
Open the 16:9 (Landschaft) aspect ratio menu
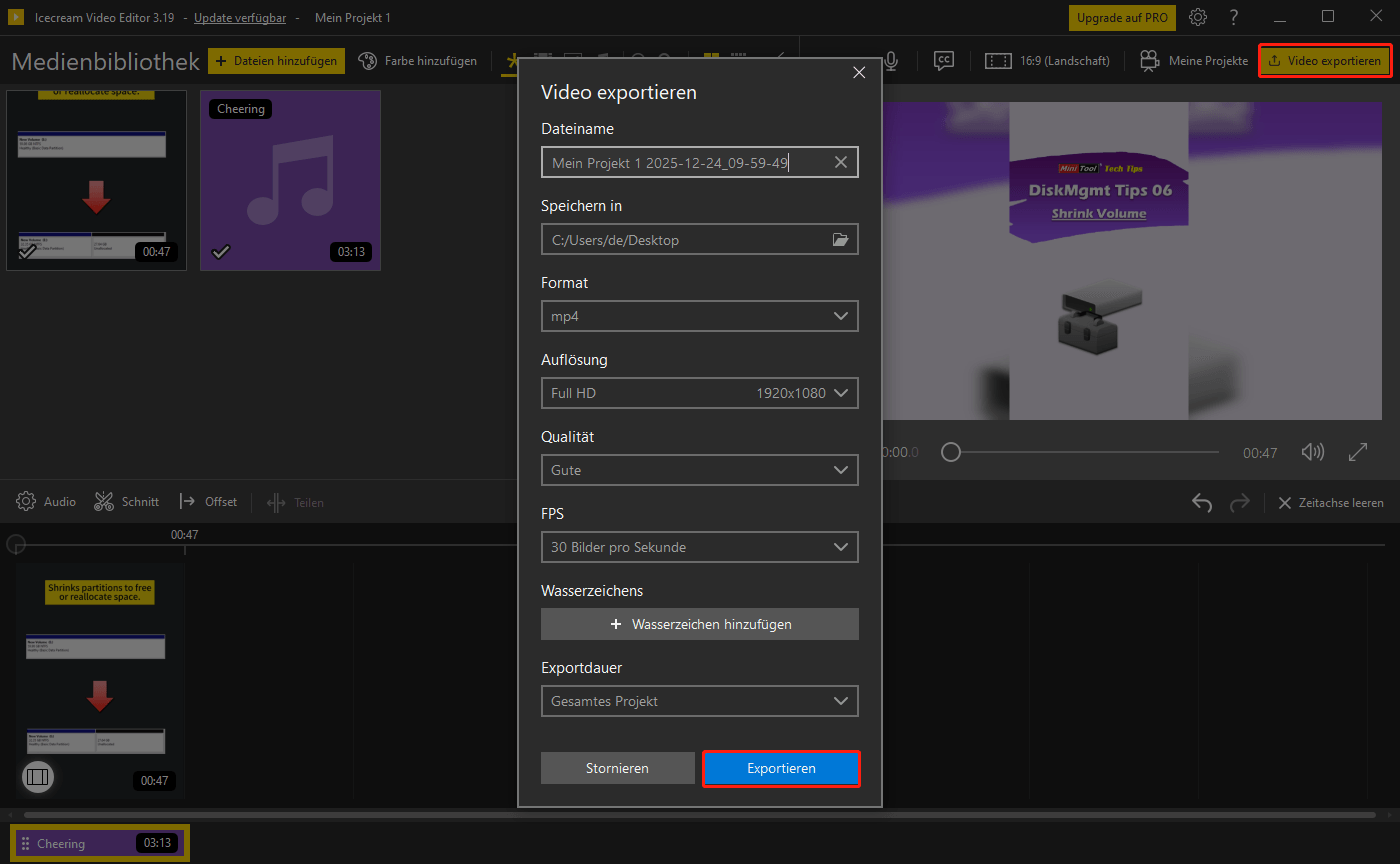point(1047,60)
